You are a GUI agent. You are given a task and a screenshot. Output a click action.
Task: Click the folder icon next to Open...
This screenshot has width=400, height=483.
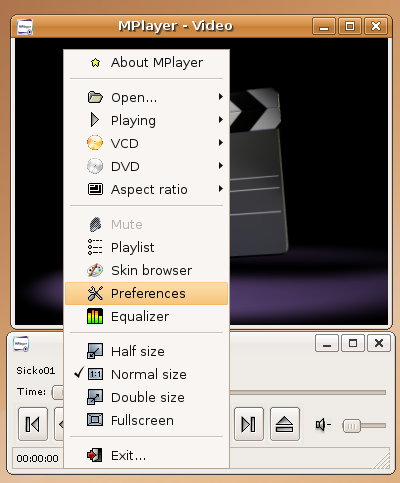pyautogui.click(x=95, y=97)
